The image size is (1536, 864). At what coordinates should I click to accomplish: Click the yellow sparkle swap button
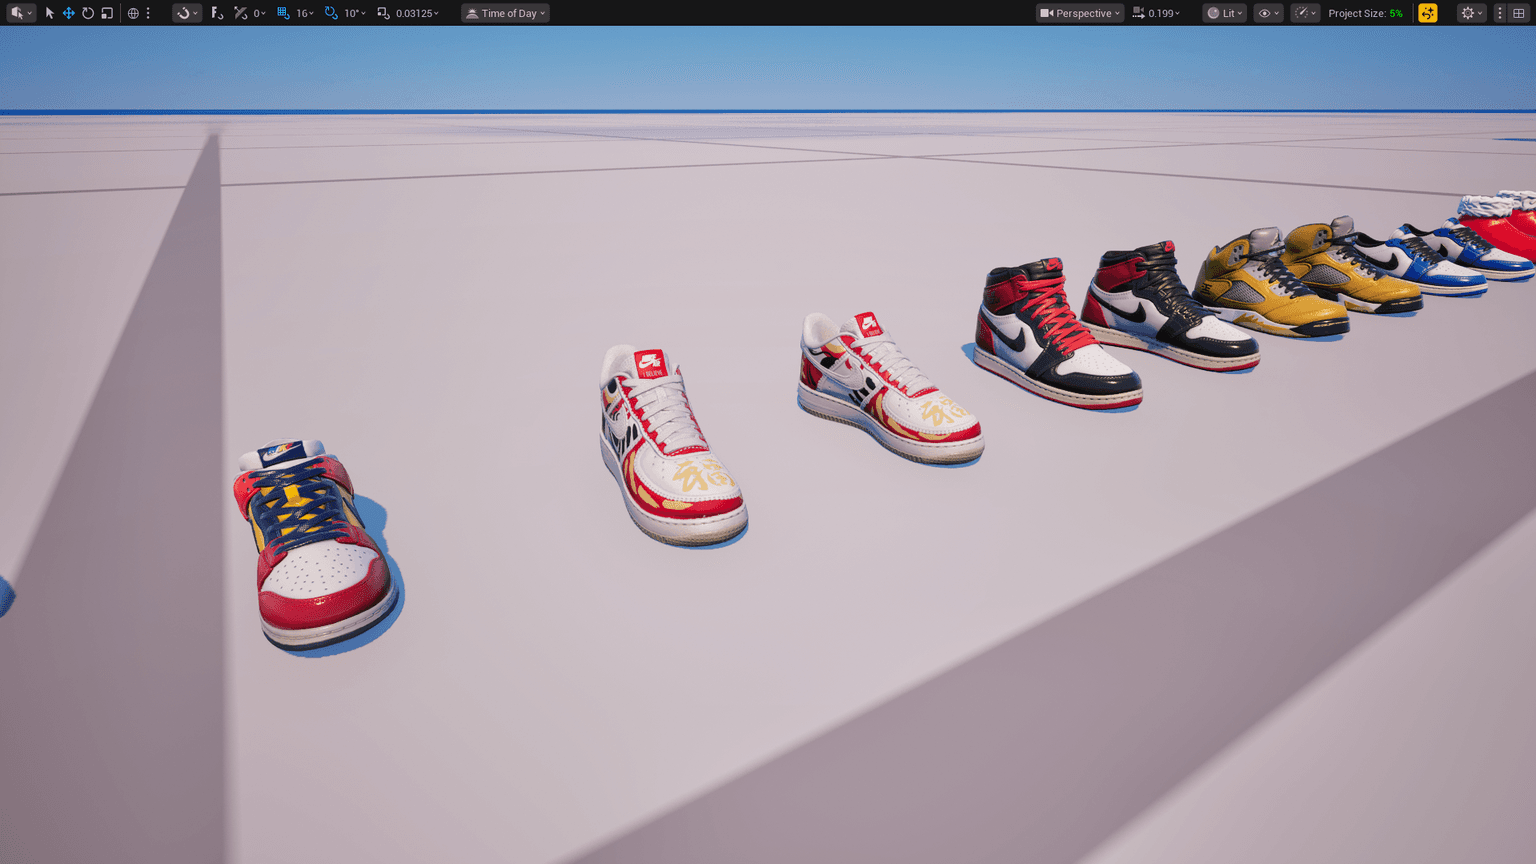(x=1428, y=13)
